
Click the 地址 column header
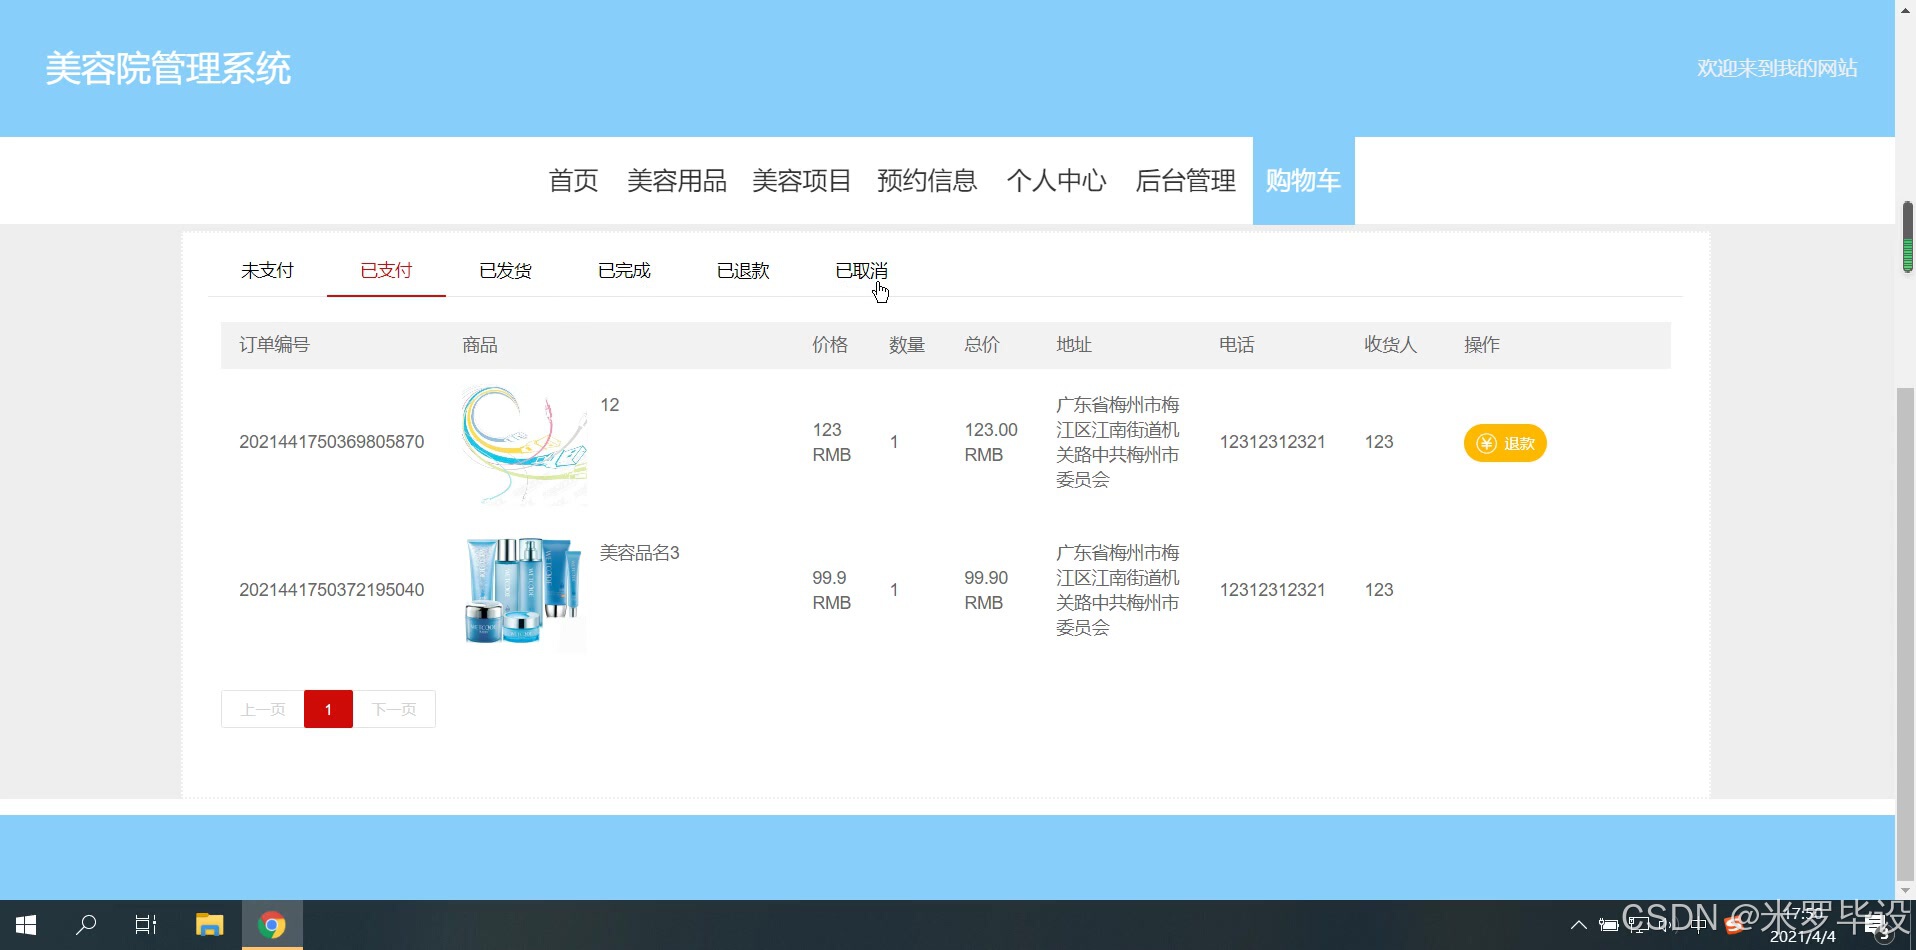(1074, 345)
